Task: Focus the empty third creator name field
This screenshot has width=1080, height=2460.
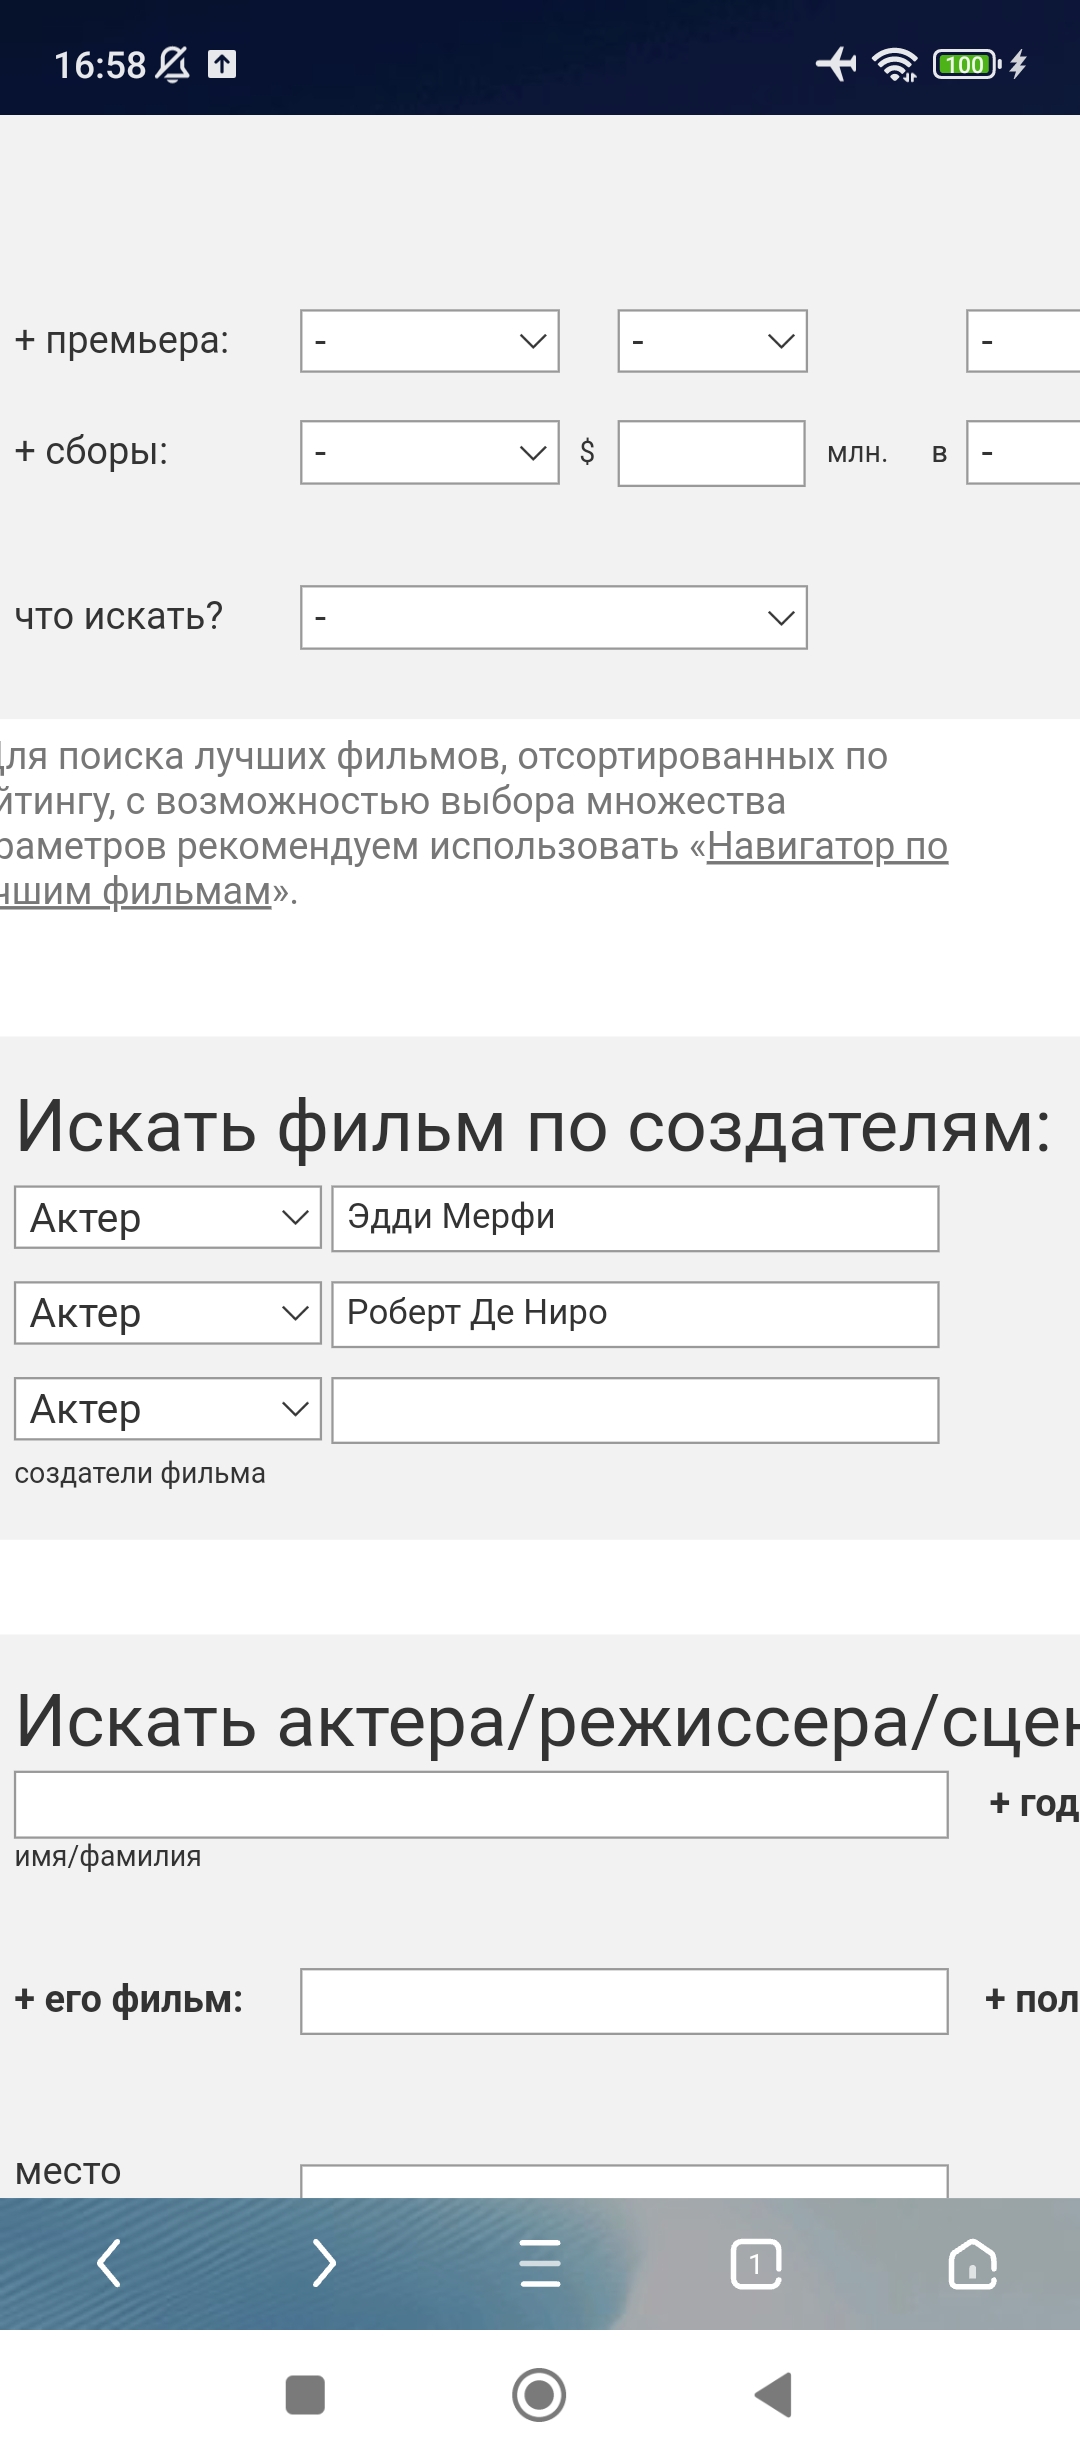Action: click(635, 1410)
